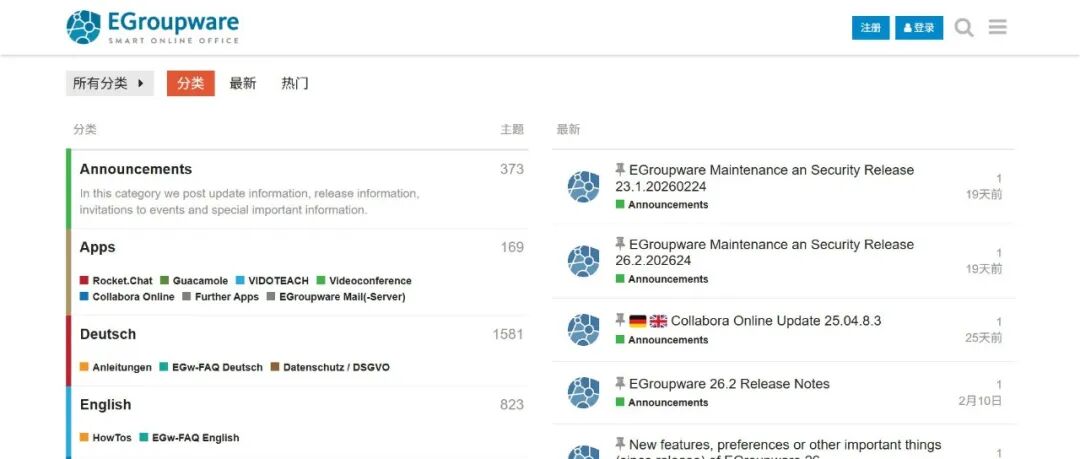Screen dimensions: 1080x459
Task: Open the search magnifier icon
Action: click(x=964, y=28)
